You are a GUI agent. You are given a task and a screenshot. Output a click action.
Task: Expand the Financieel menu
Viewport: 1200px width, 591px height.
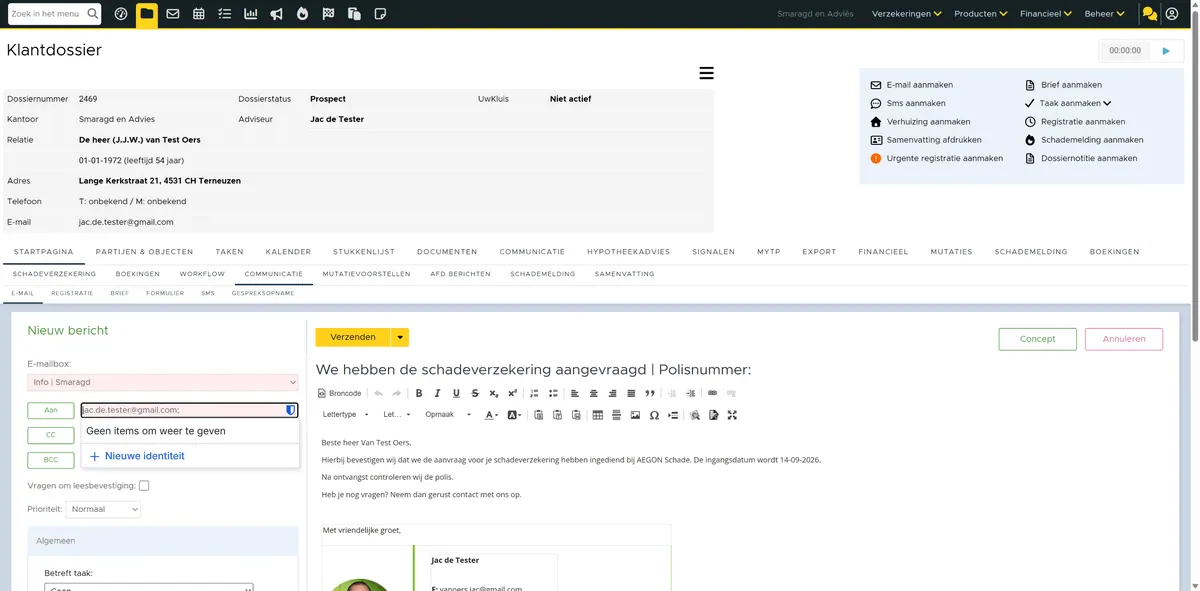point(1046,14)
